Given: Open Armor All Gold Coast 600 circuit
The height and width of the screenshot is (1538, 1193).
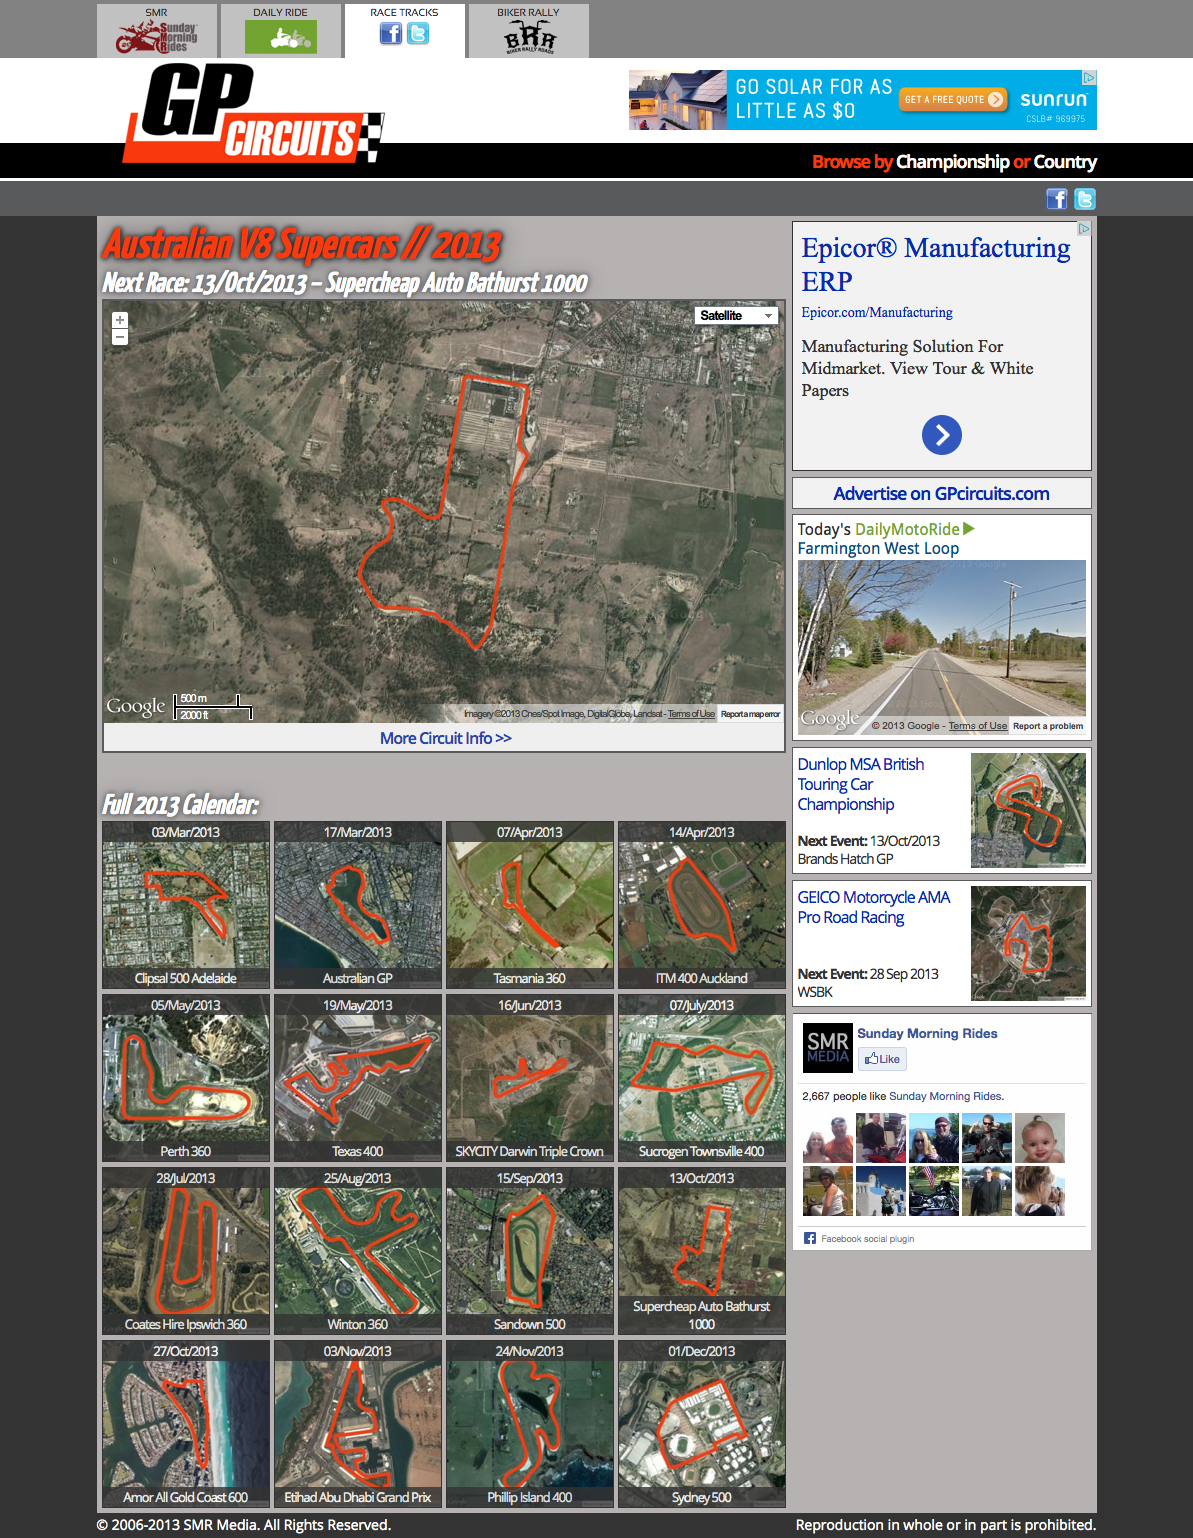Looking at the screenshot, I should point(186,1424).
